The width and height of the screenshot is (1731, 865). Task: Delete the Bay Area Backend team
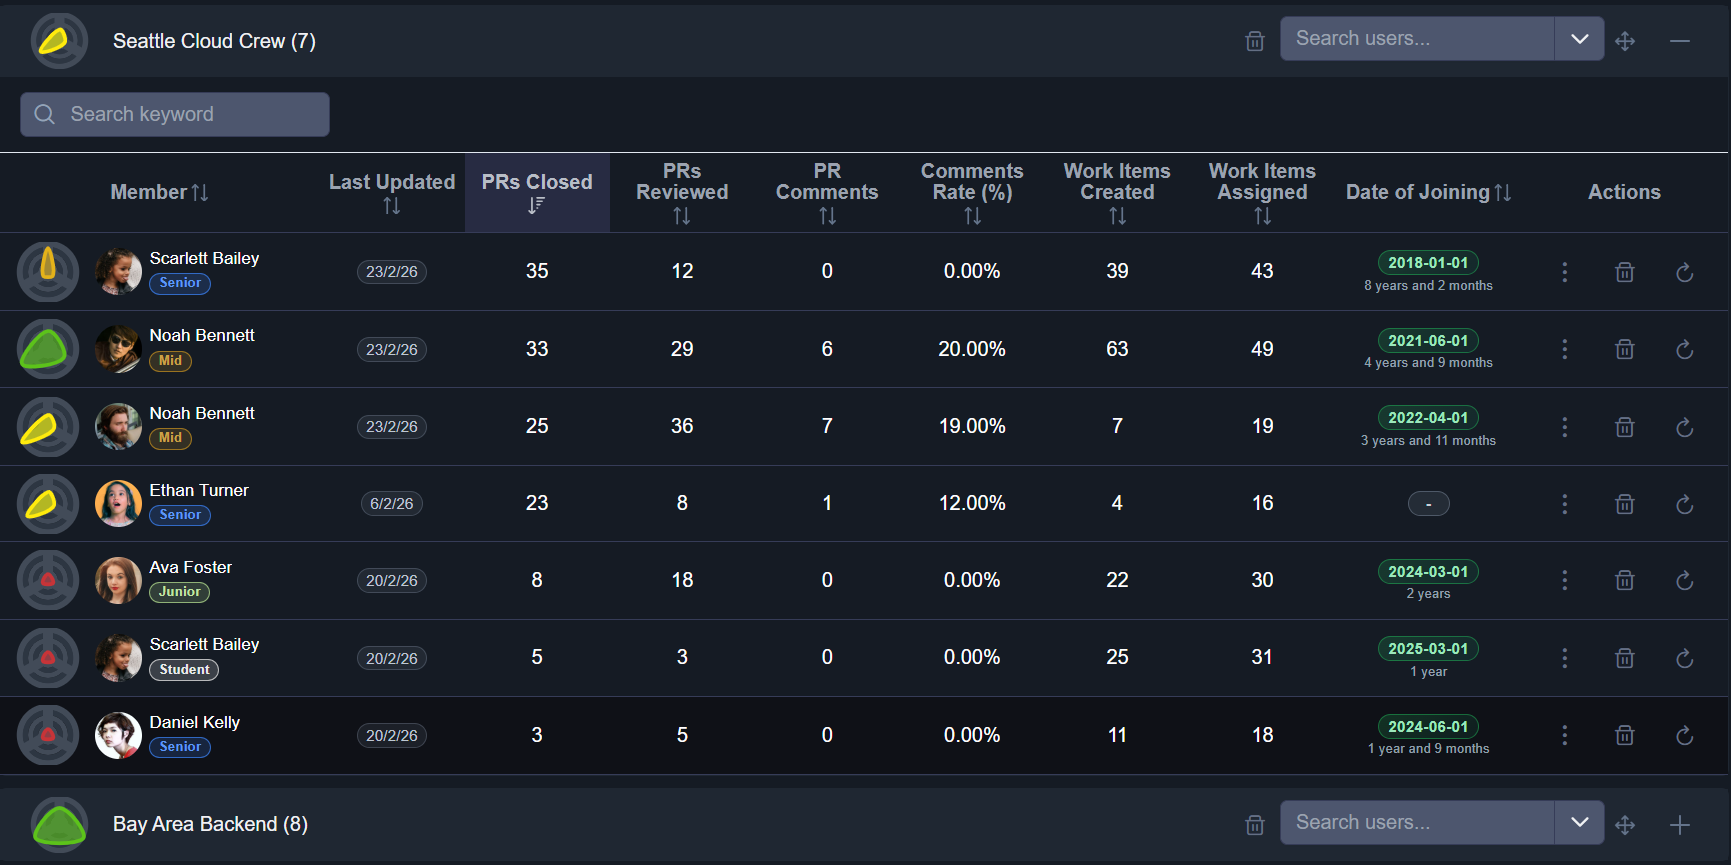click(x=1255, y=825)
